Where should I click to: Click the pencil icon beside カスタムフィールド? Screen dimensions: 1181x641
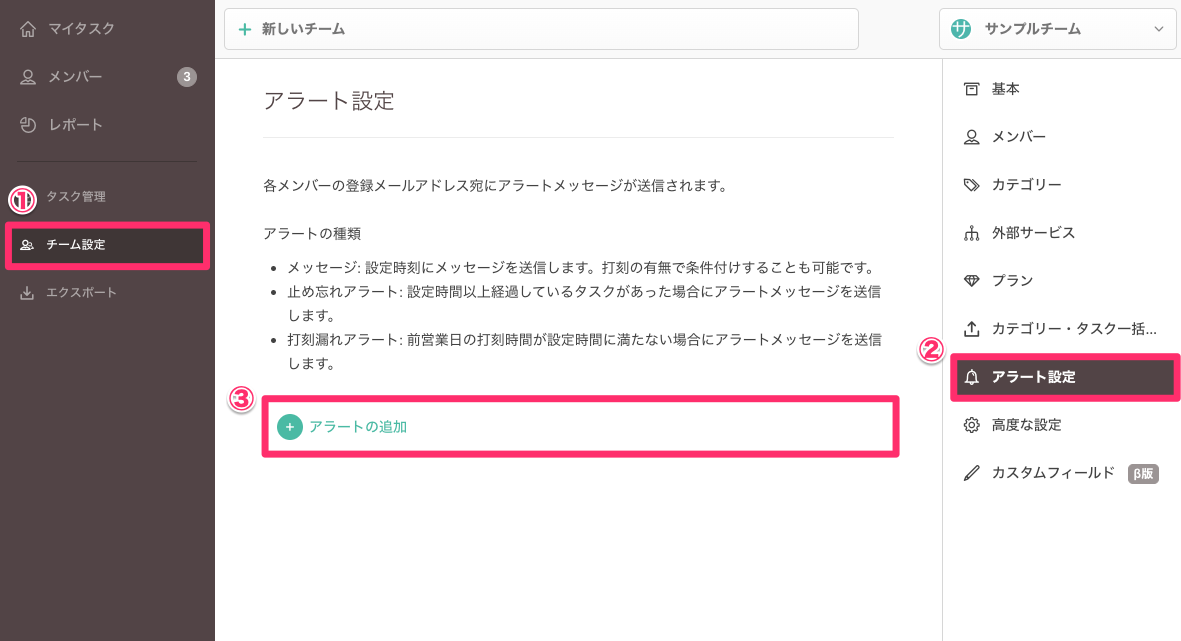971,473
